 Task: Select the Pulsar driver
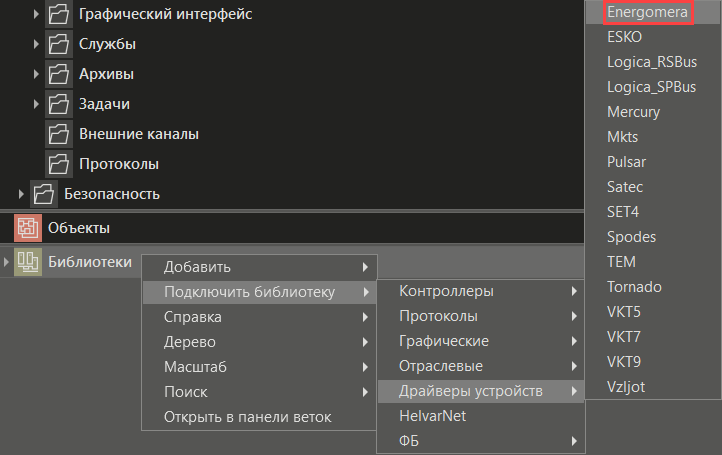(653, 162)
